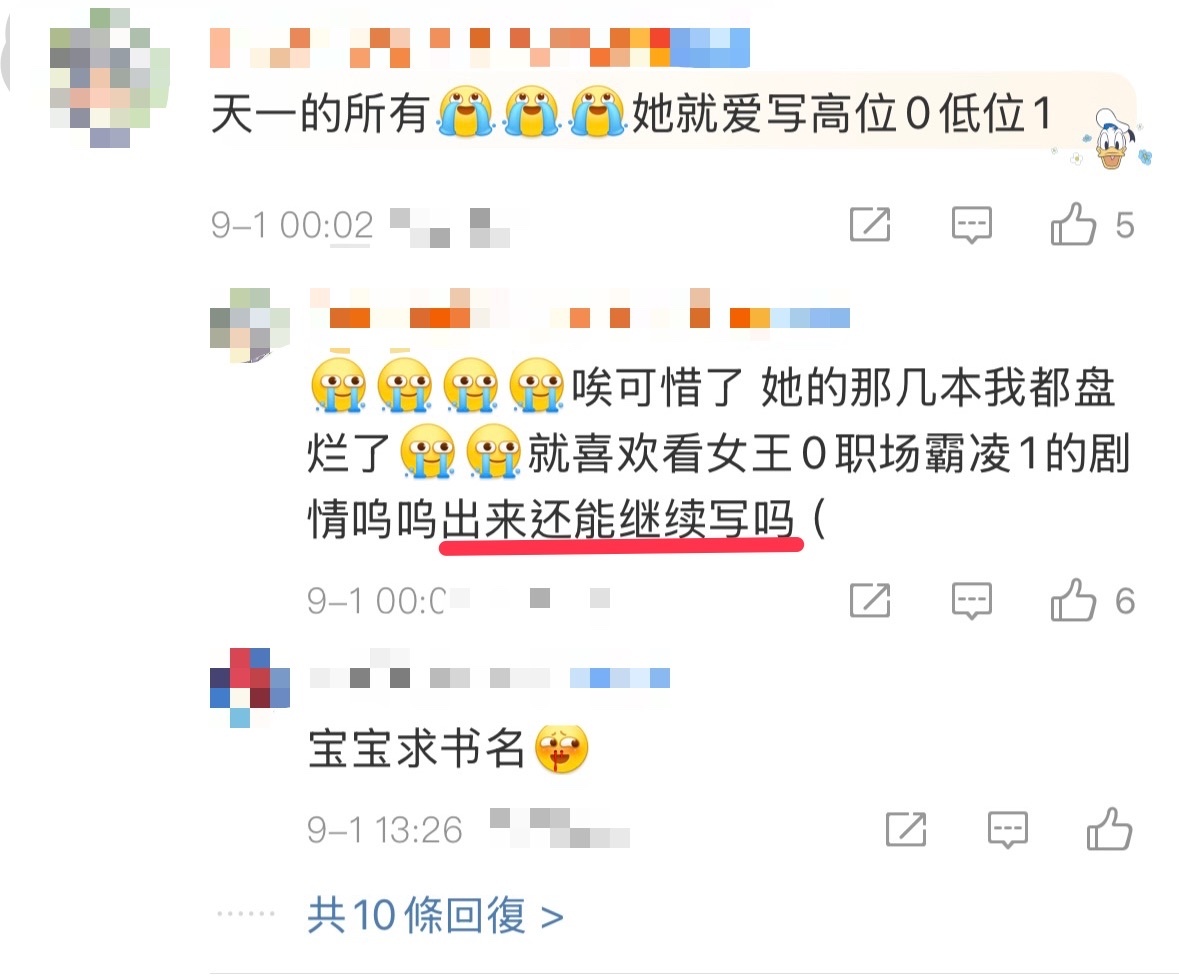Screen dimensions: 1179x978
Task: Like the top comment with 5 likes
Action: [x=1072, y=224]
